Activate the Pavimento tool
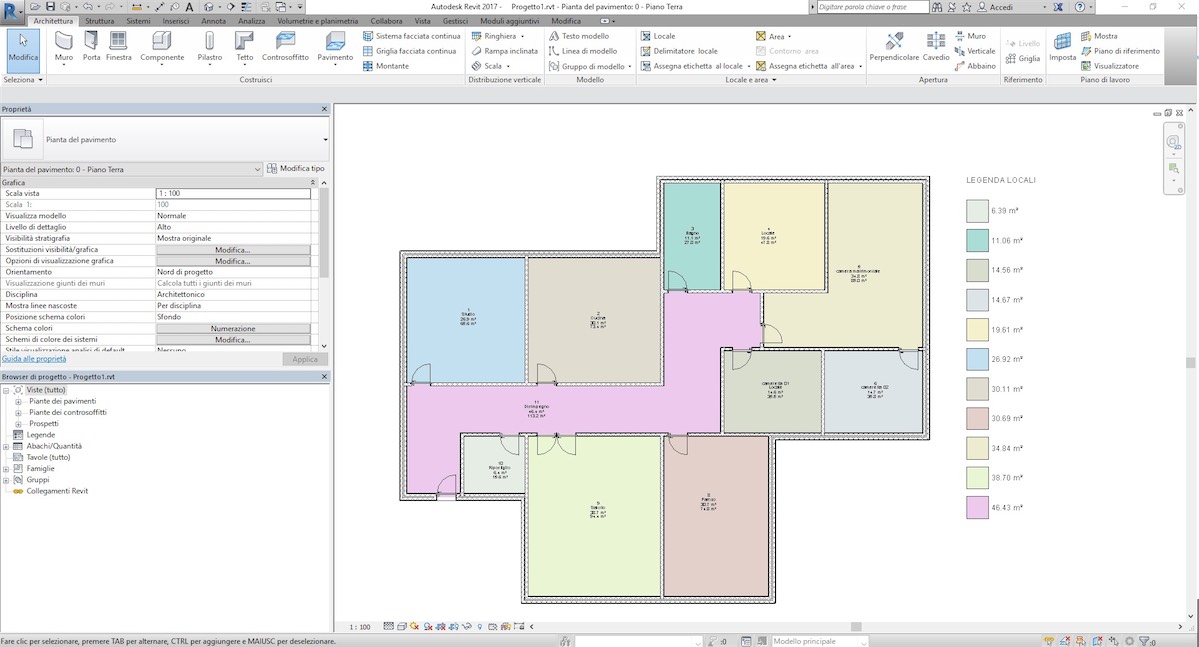This screenshot has height=647, width=1199. (x=335, y=45)
